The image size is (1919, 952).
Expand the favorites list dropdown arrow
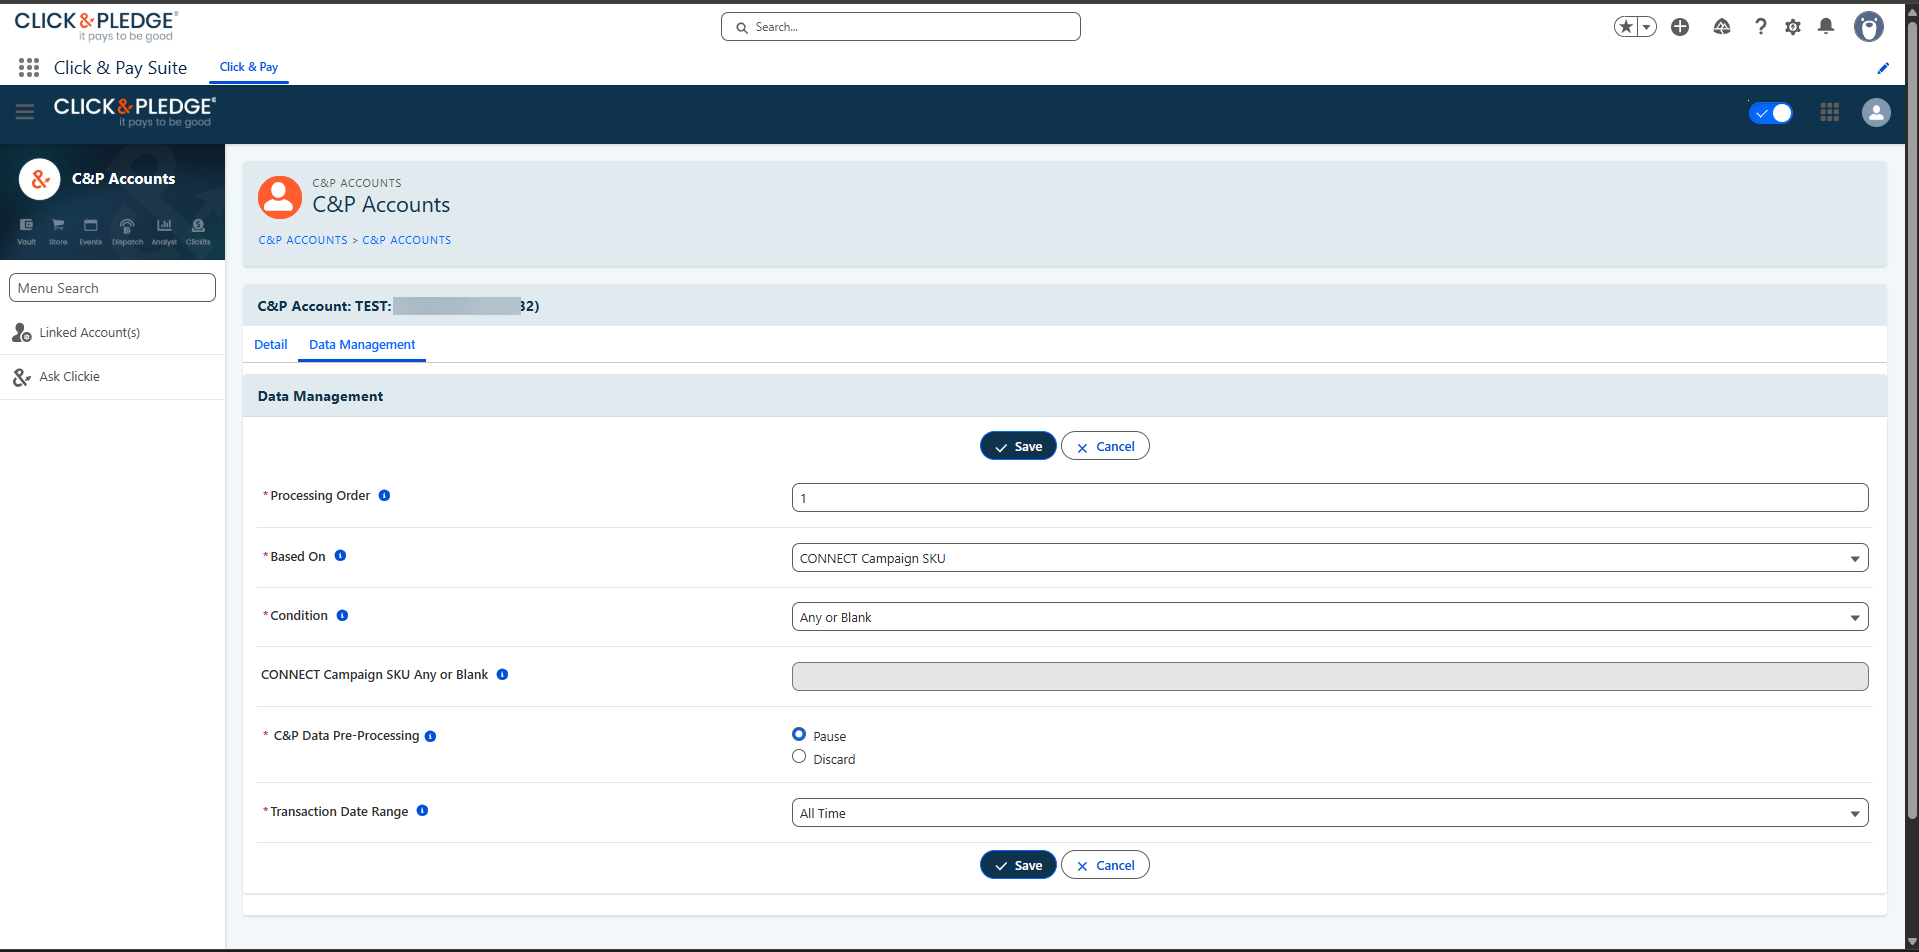1646,27
